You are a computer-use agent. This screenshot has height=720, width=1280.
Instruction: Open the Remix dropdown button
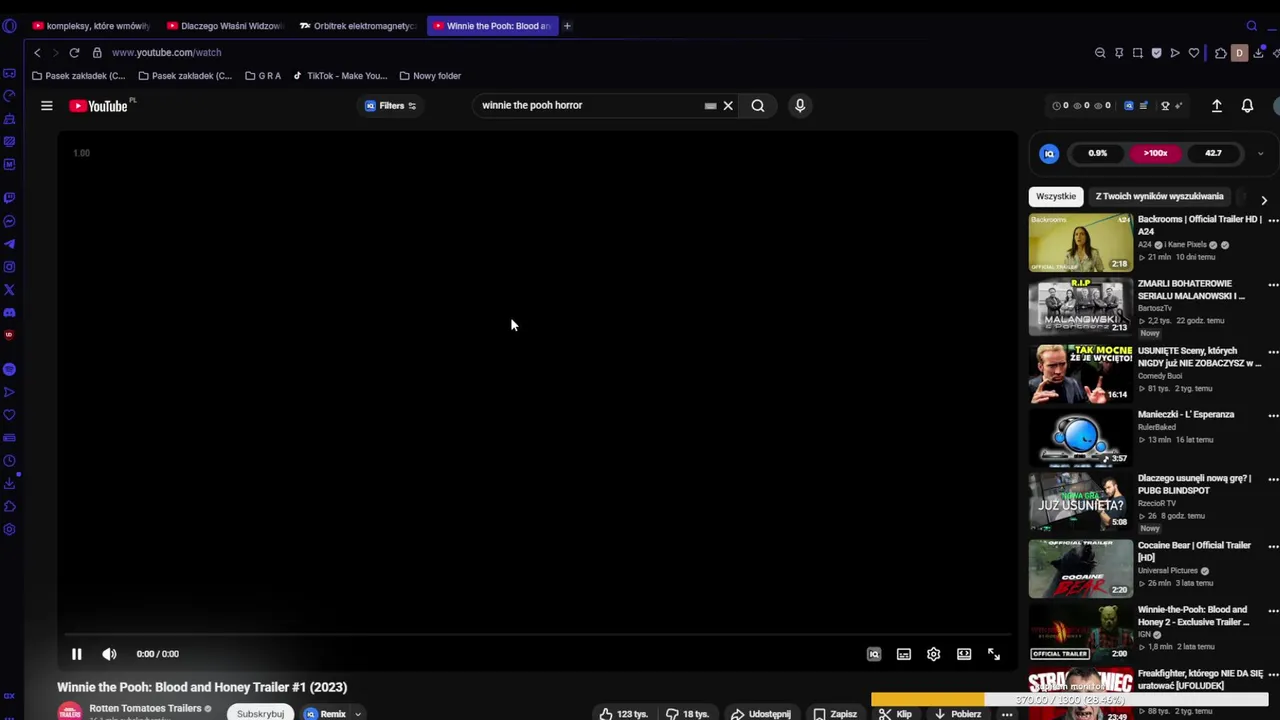[x=333, y=714]
